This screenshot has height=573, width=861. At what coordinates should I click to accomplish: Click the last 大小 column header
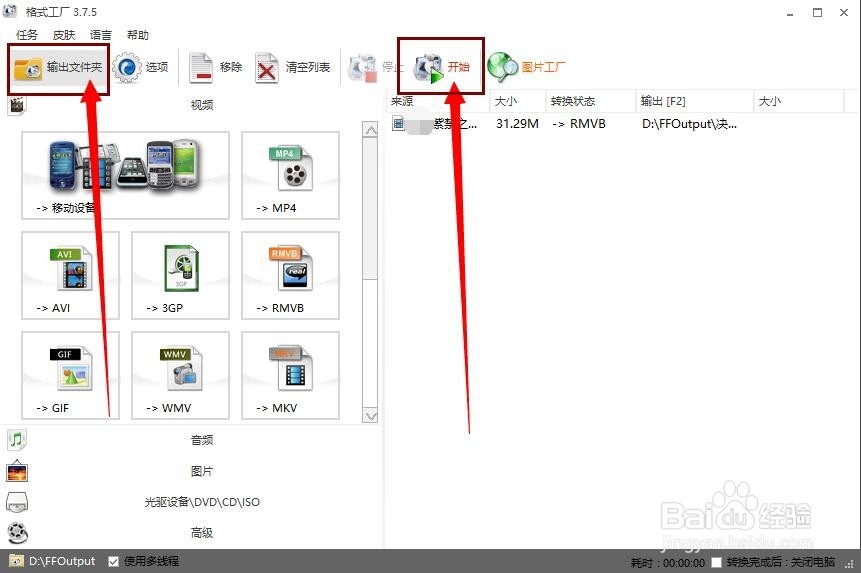(x=799, y=101)
